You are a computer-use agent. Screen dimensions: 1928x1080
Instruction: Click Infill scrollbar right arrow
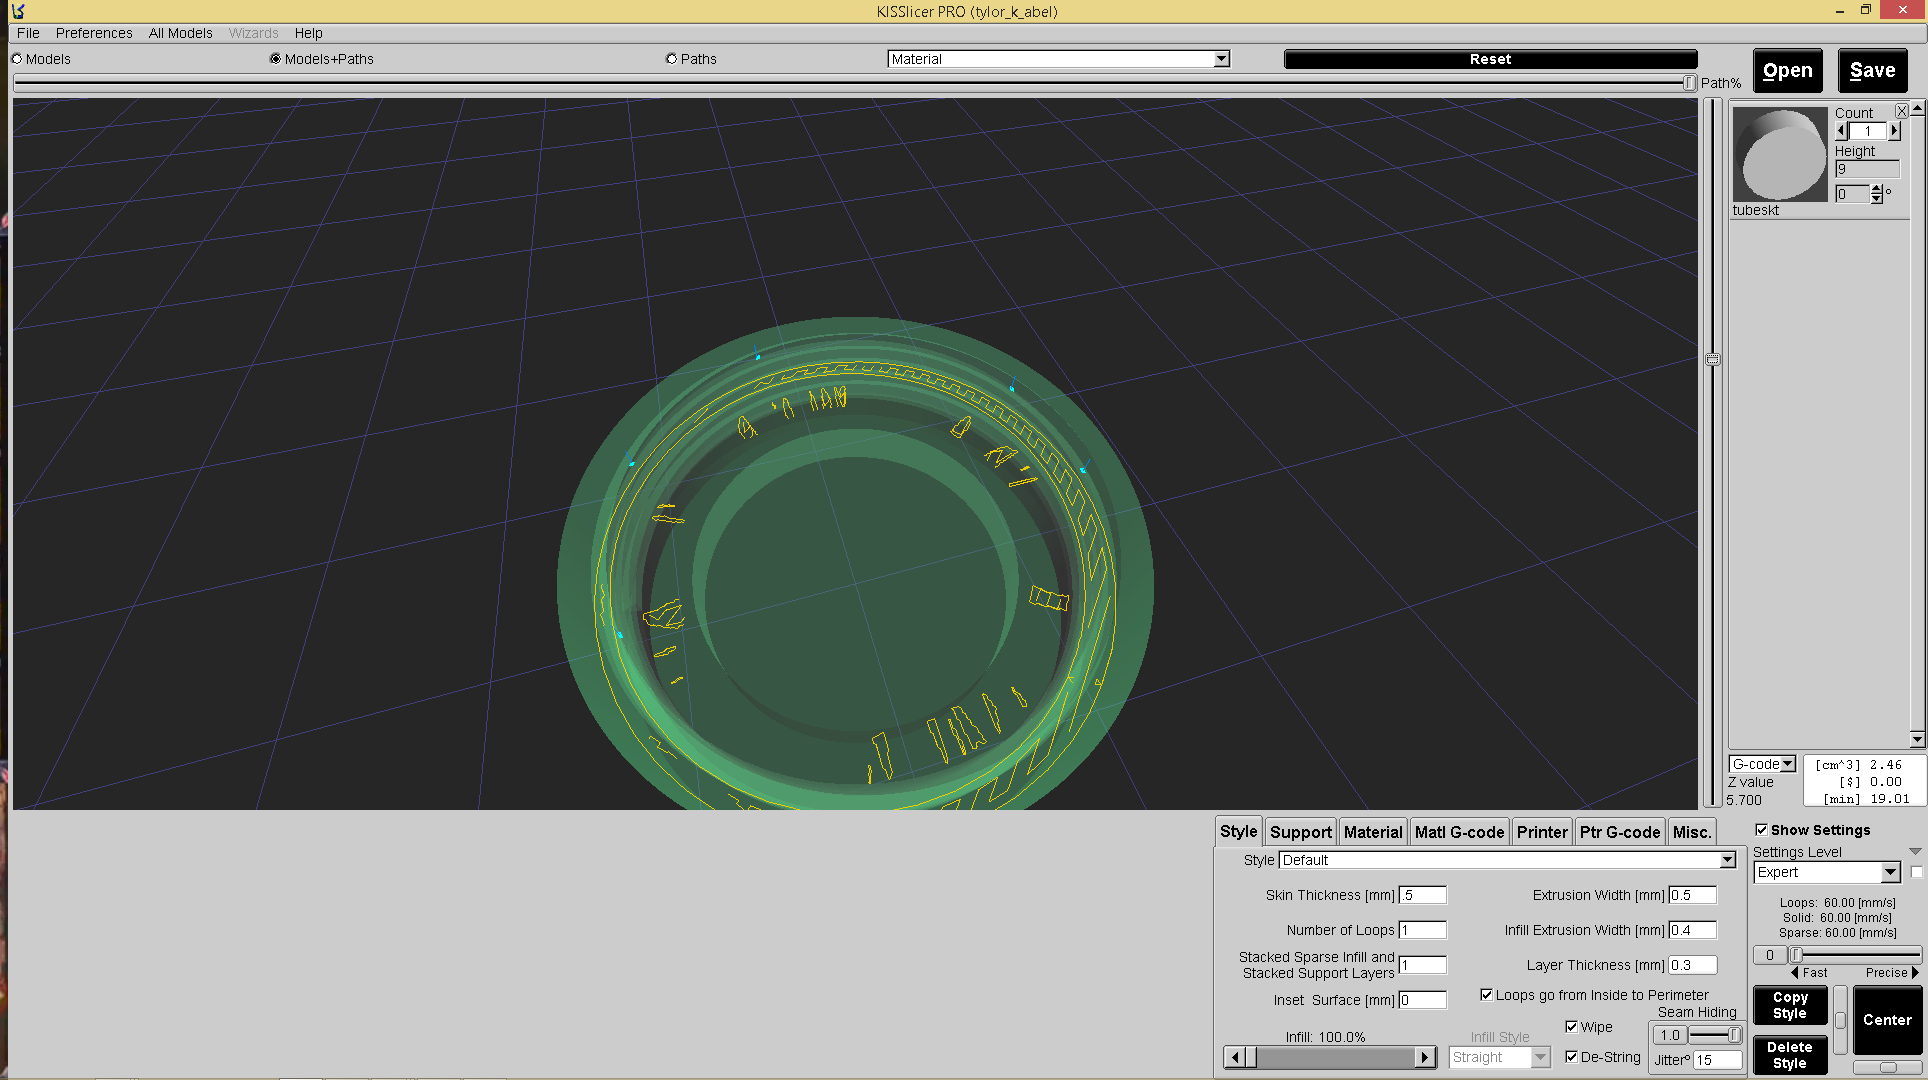pos(1425,1057)
